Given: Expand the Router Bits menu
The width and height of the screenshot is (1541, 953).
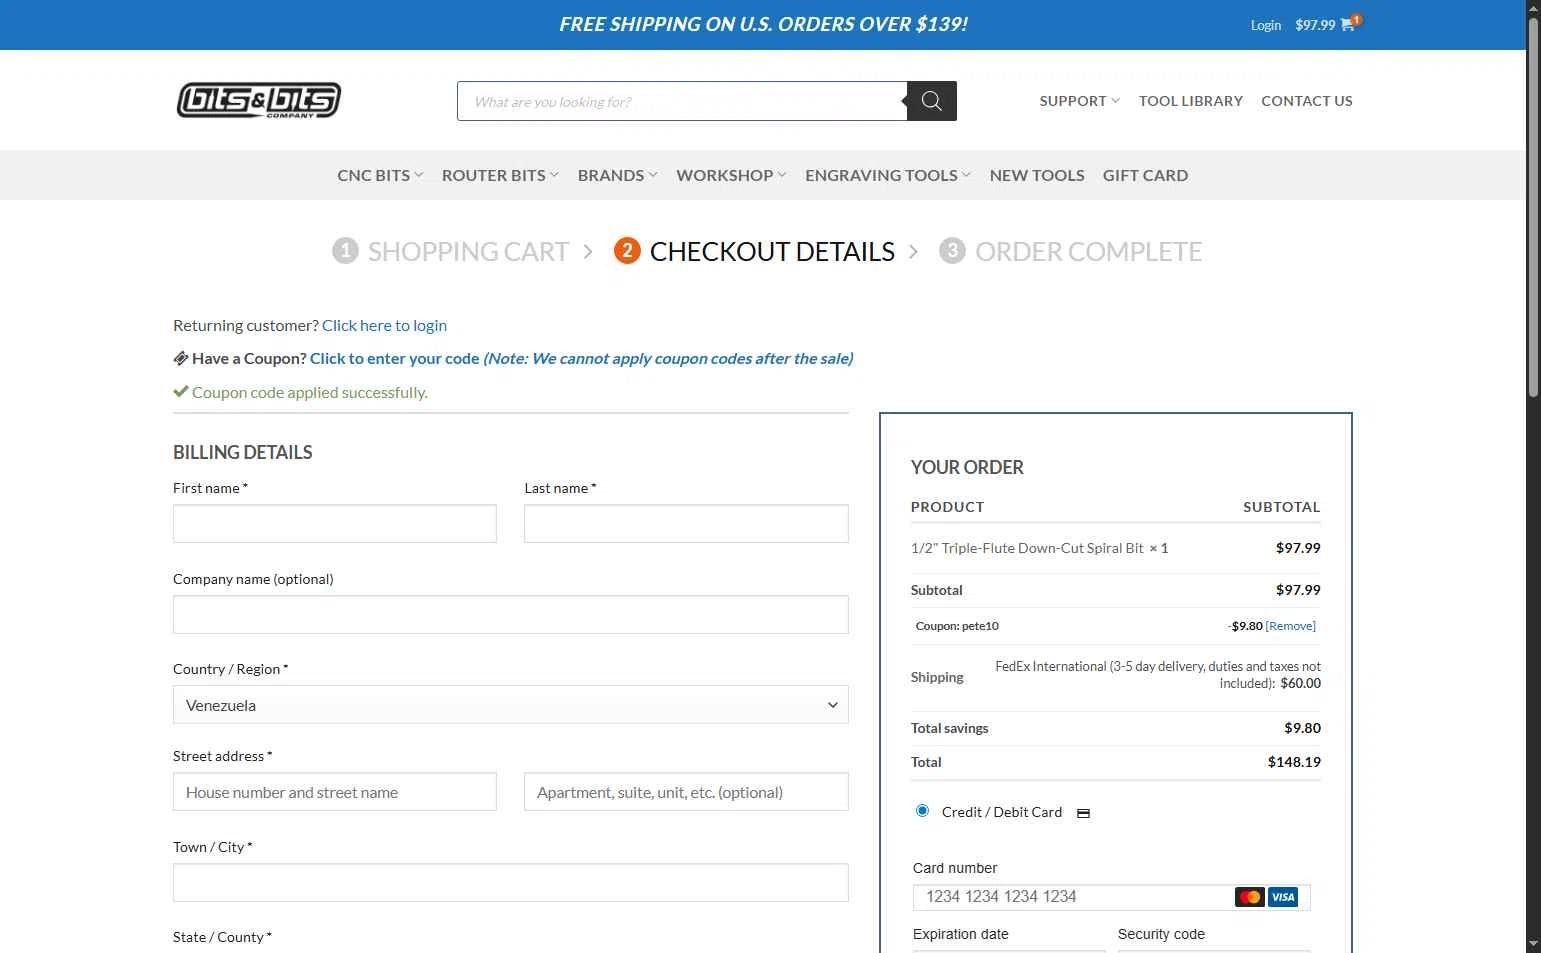Looking at the screenshot, I should [x=500, y=175].
